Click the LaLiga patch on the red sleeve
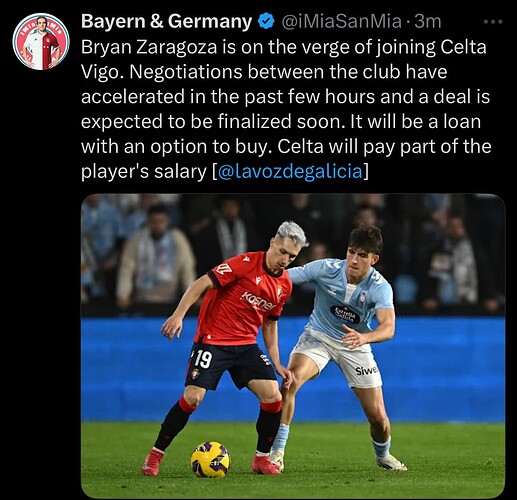Screen dimensions: 517x500 coord(222,269)
